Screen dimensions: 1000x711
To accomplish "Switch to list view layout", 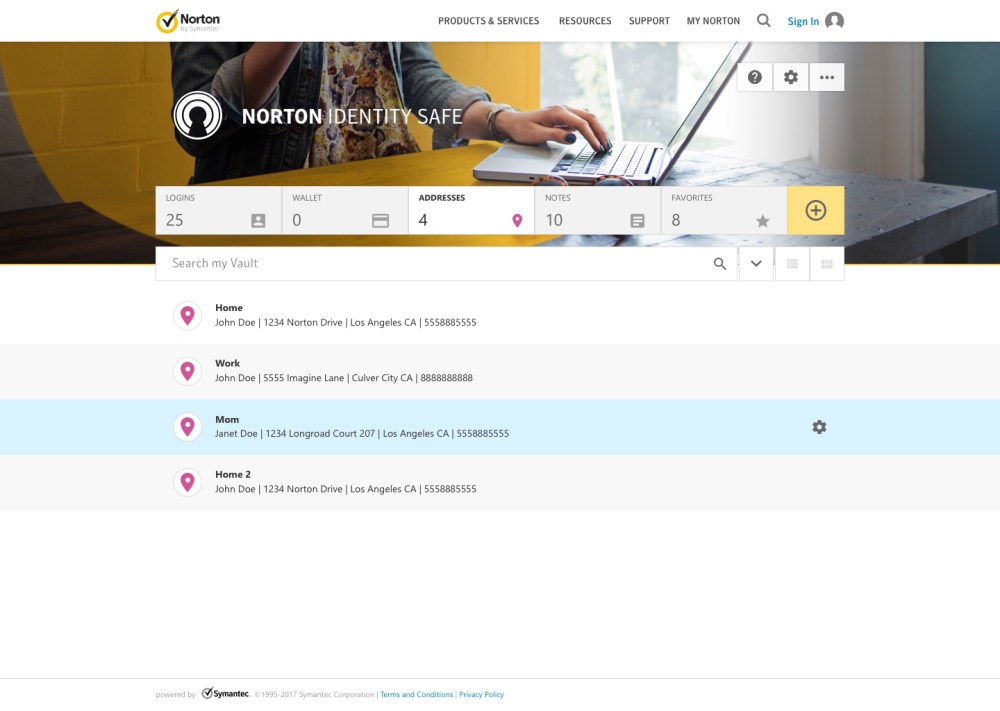I will (x=792, y=264).
